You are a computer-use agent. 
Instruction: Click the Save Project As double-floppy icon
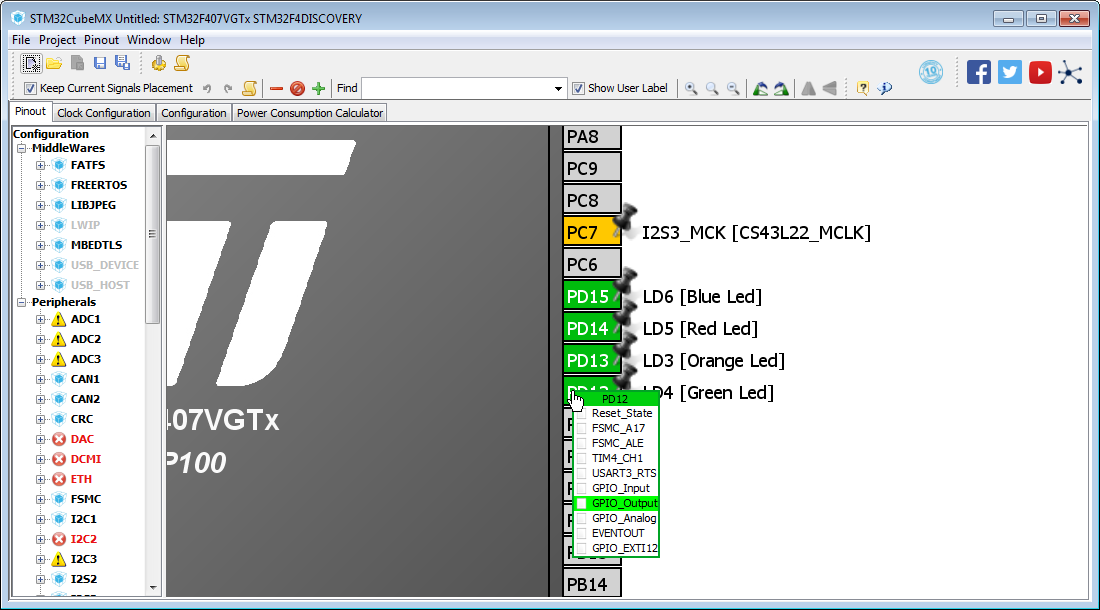click(122, 63)
